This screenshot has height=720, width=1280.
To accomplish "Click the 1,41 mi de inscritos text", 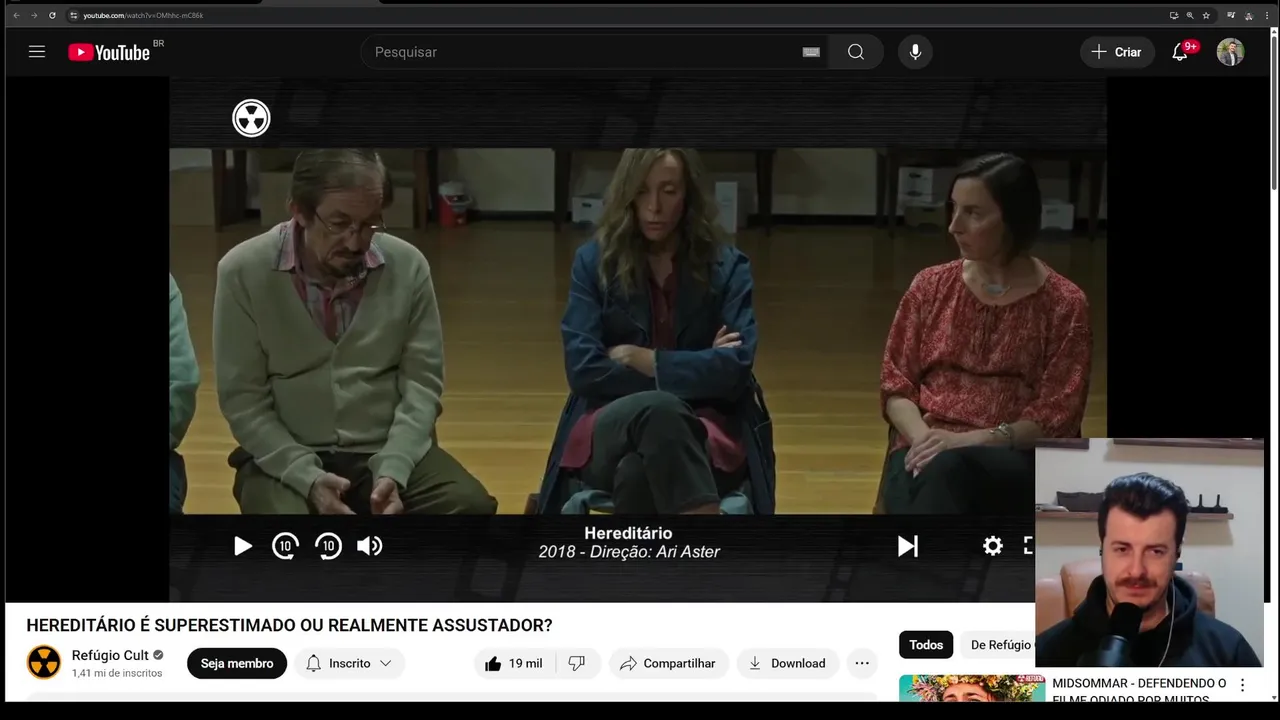I will pos(117,673).
